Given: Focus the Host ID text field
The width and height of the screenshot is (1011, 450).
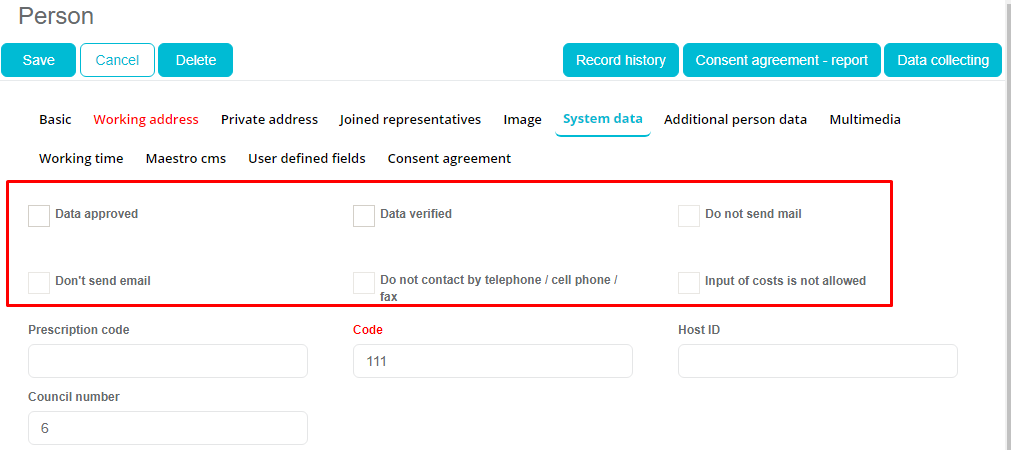Looking at the screenshot, I should (817, 361).
